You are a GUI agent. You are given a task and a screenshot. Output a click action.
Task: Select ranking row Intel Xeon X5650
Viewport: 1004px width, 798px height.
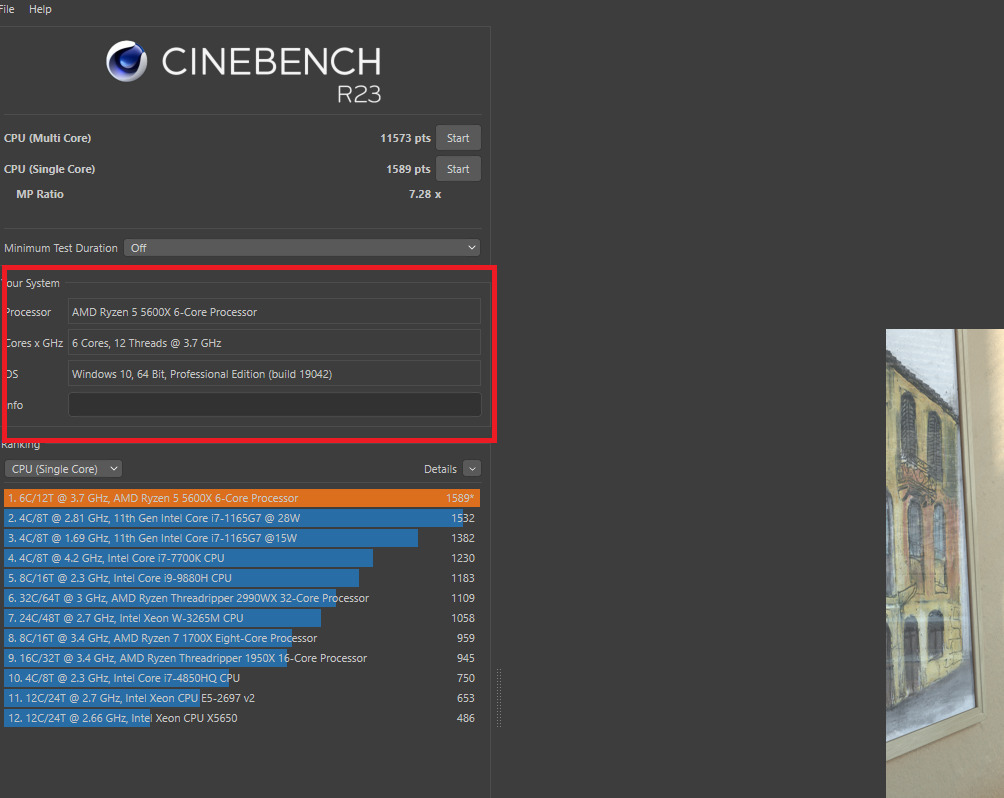pos(241,718)
